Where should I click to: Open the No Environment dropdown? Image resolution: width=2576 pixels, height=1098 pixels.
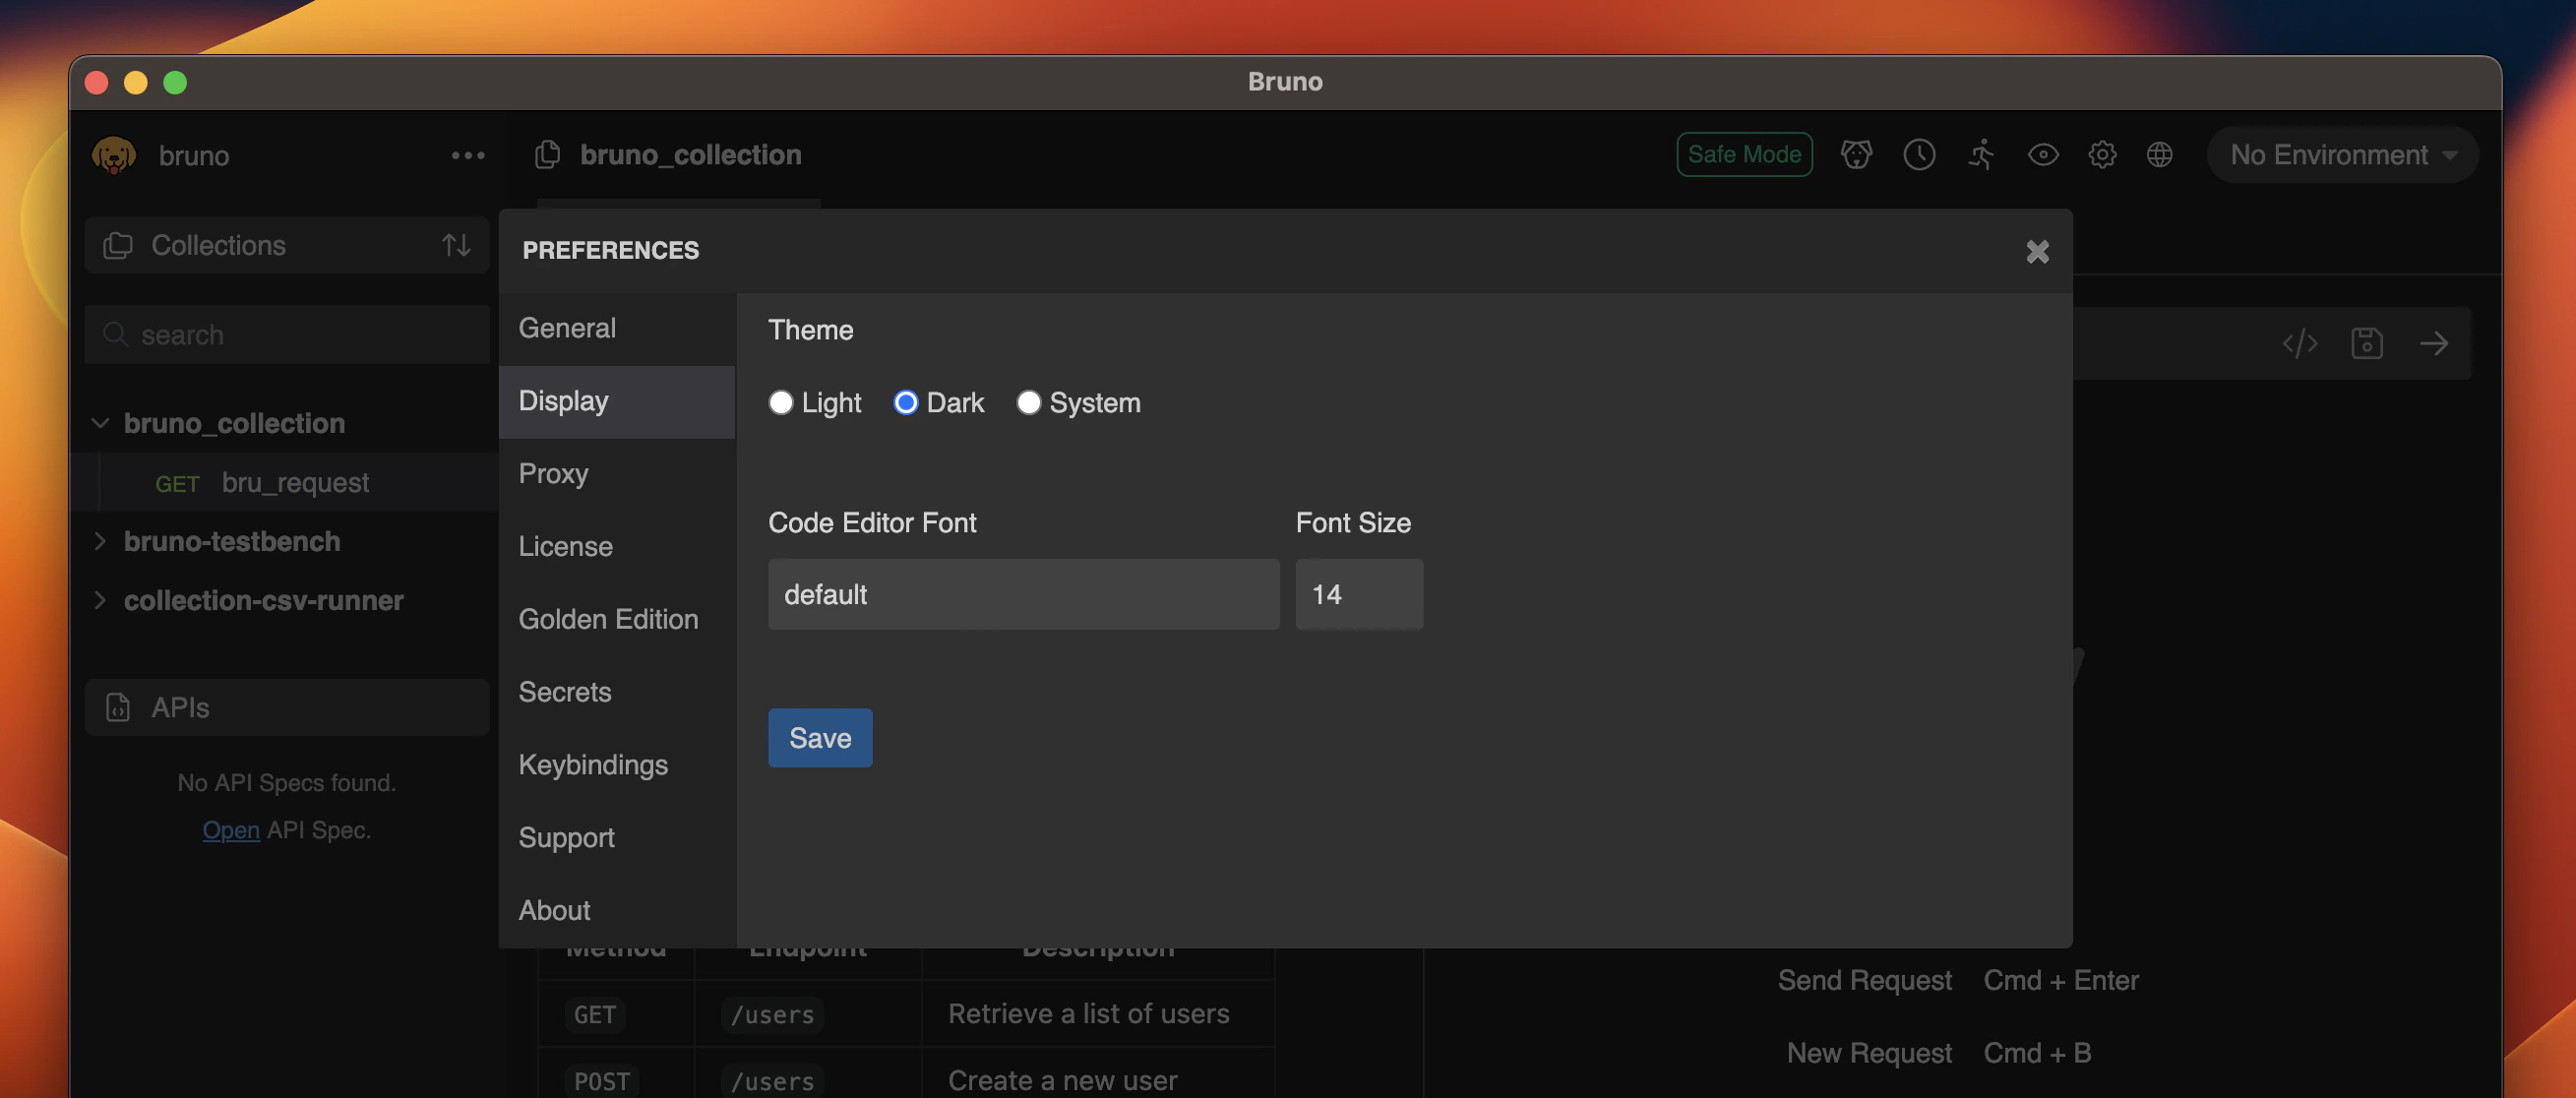(x=2341, y=155)
